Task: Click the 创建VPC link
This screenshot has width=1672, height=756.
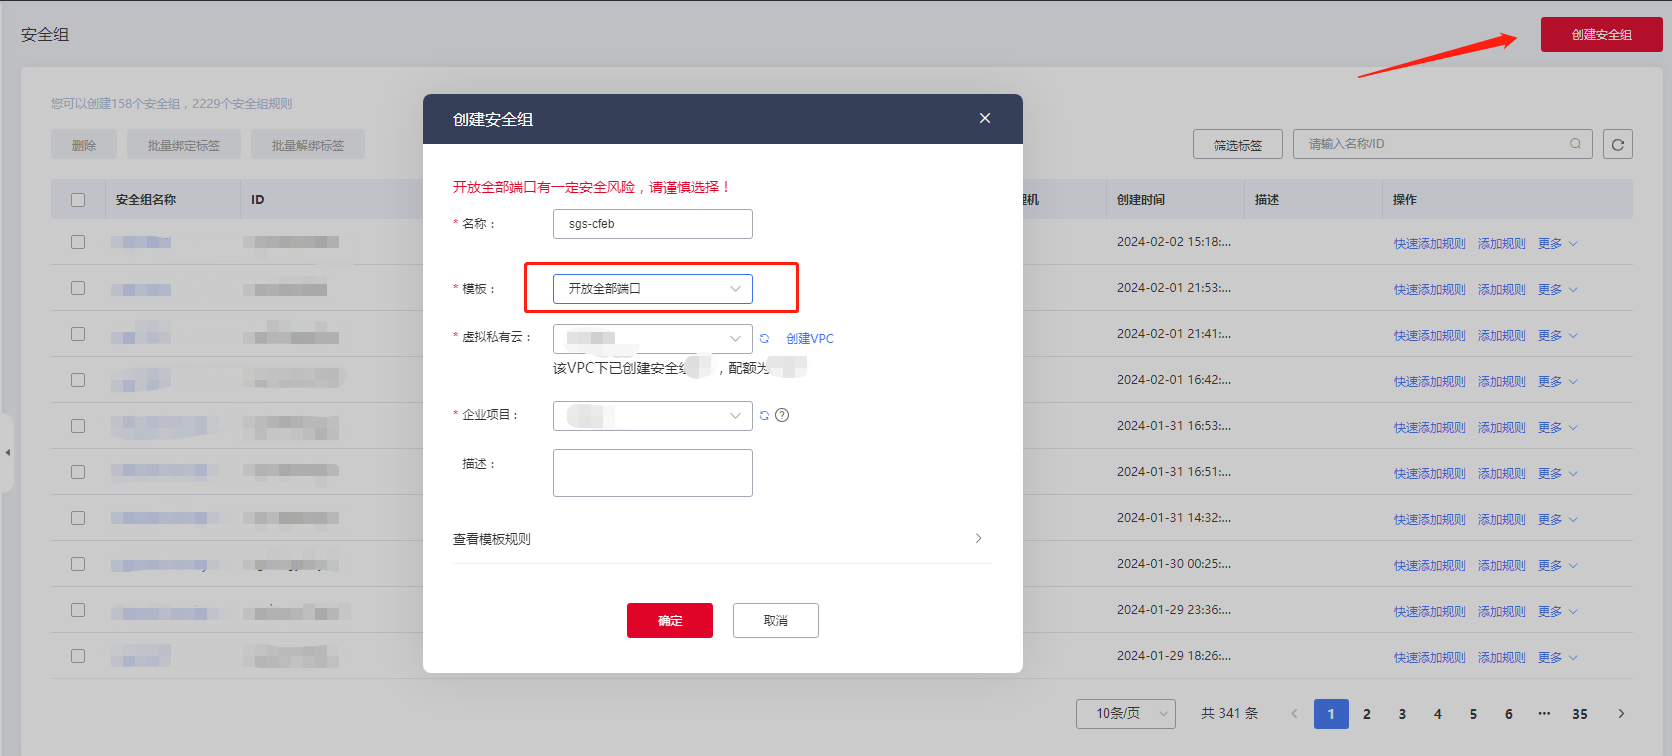Action: [x=810, y=339]
